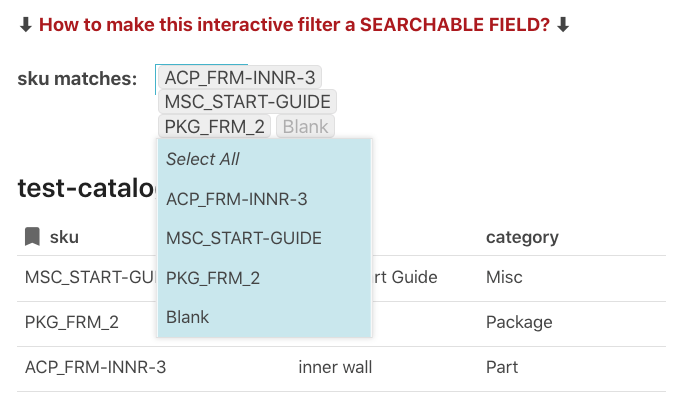Click the red SEARCHABLE FIELD heading text
The height and width of the screenshot is (407, 697).
coord(294,25)
